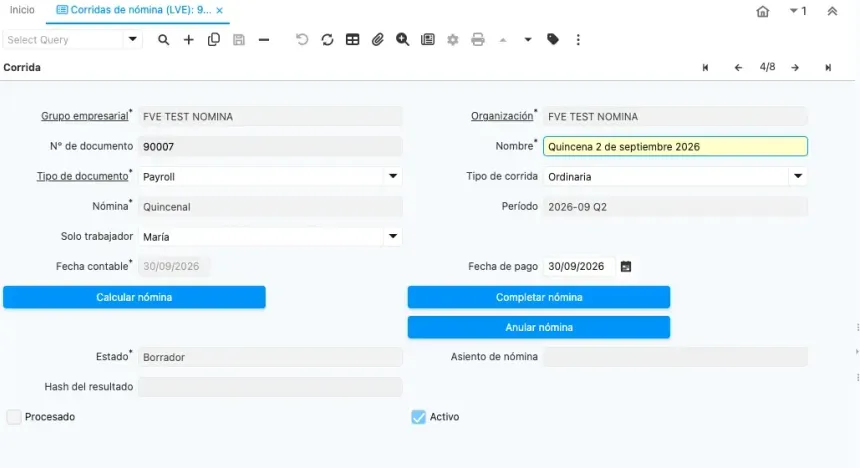Click the Nómina field Quincenal
The height and width of the screenshot is (468, 860).
point(270,207)
